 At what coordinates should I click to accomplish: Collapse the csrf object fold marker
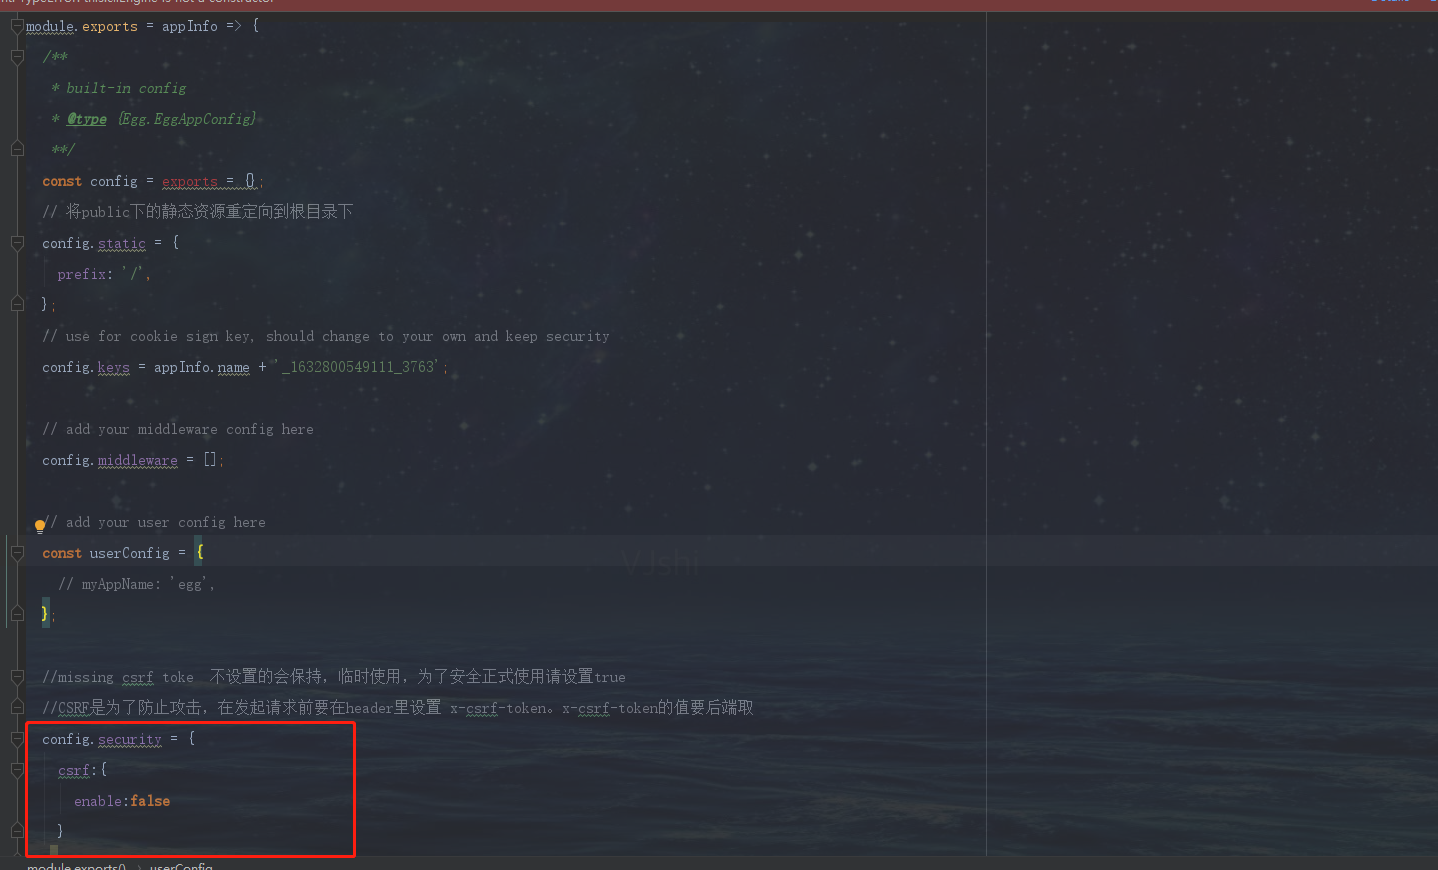[17, 770]
